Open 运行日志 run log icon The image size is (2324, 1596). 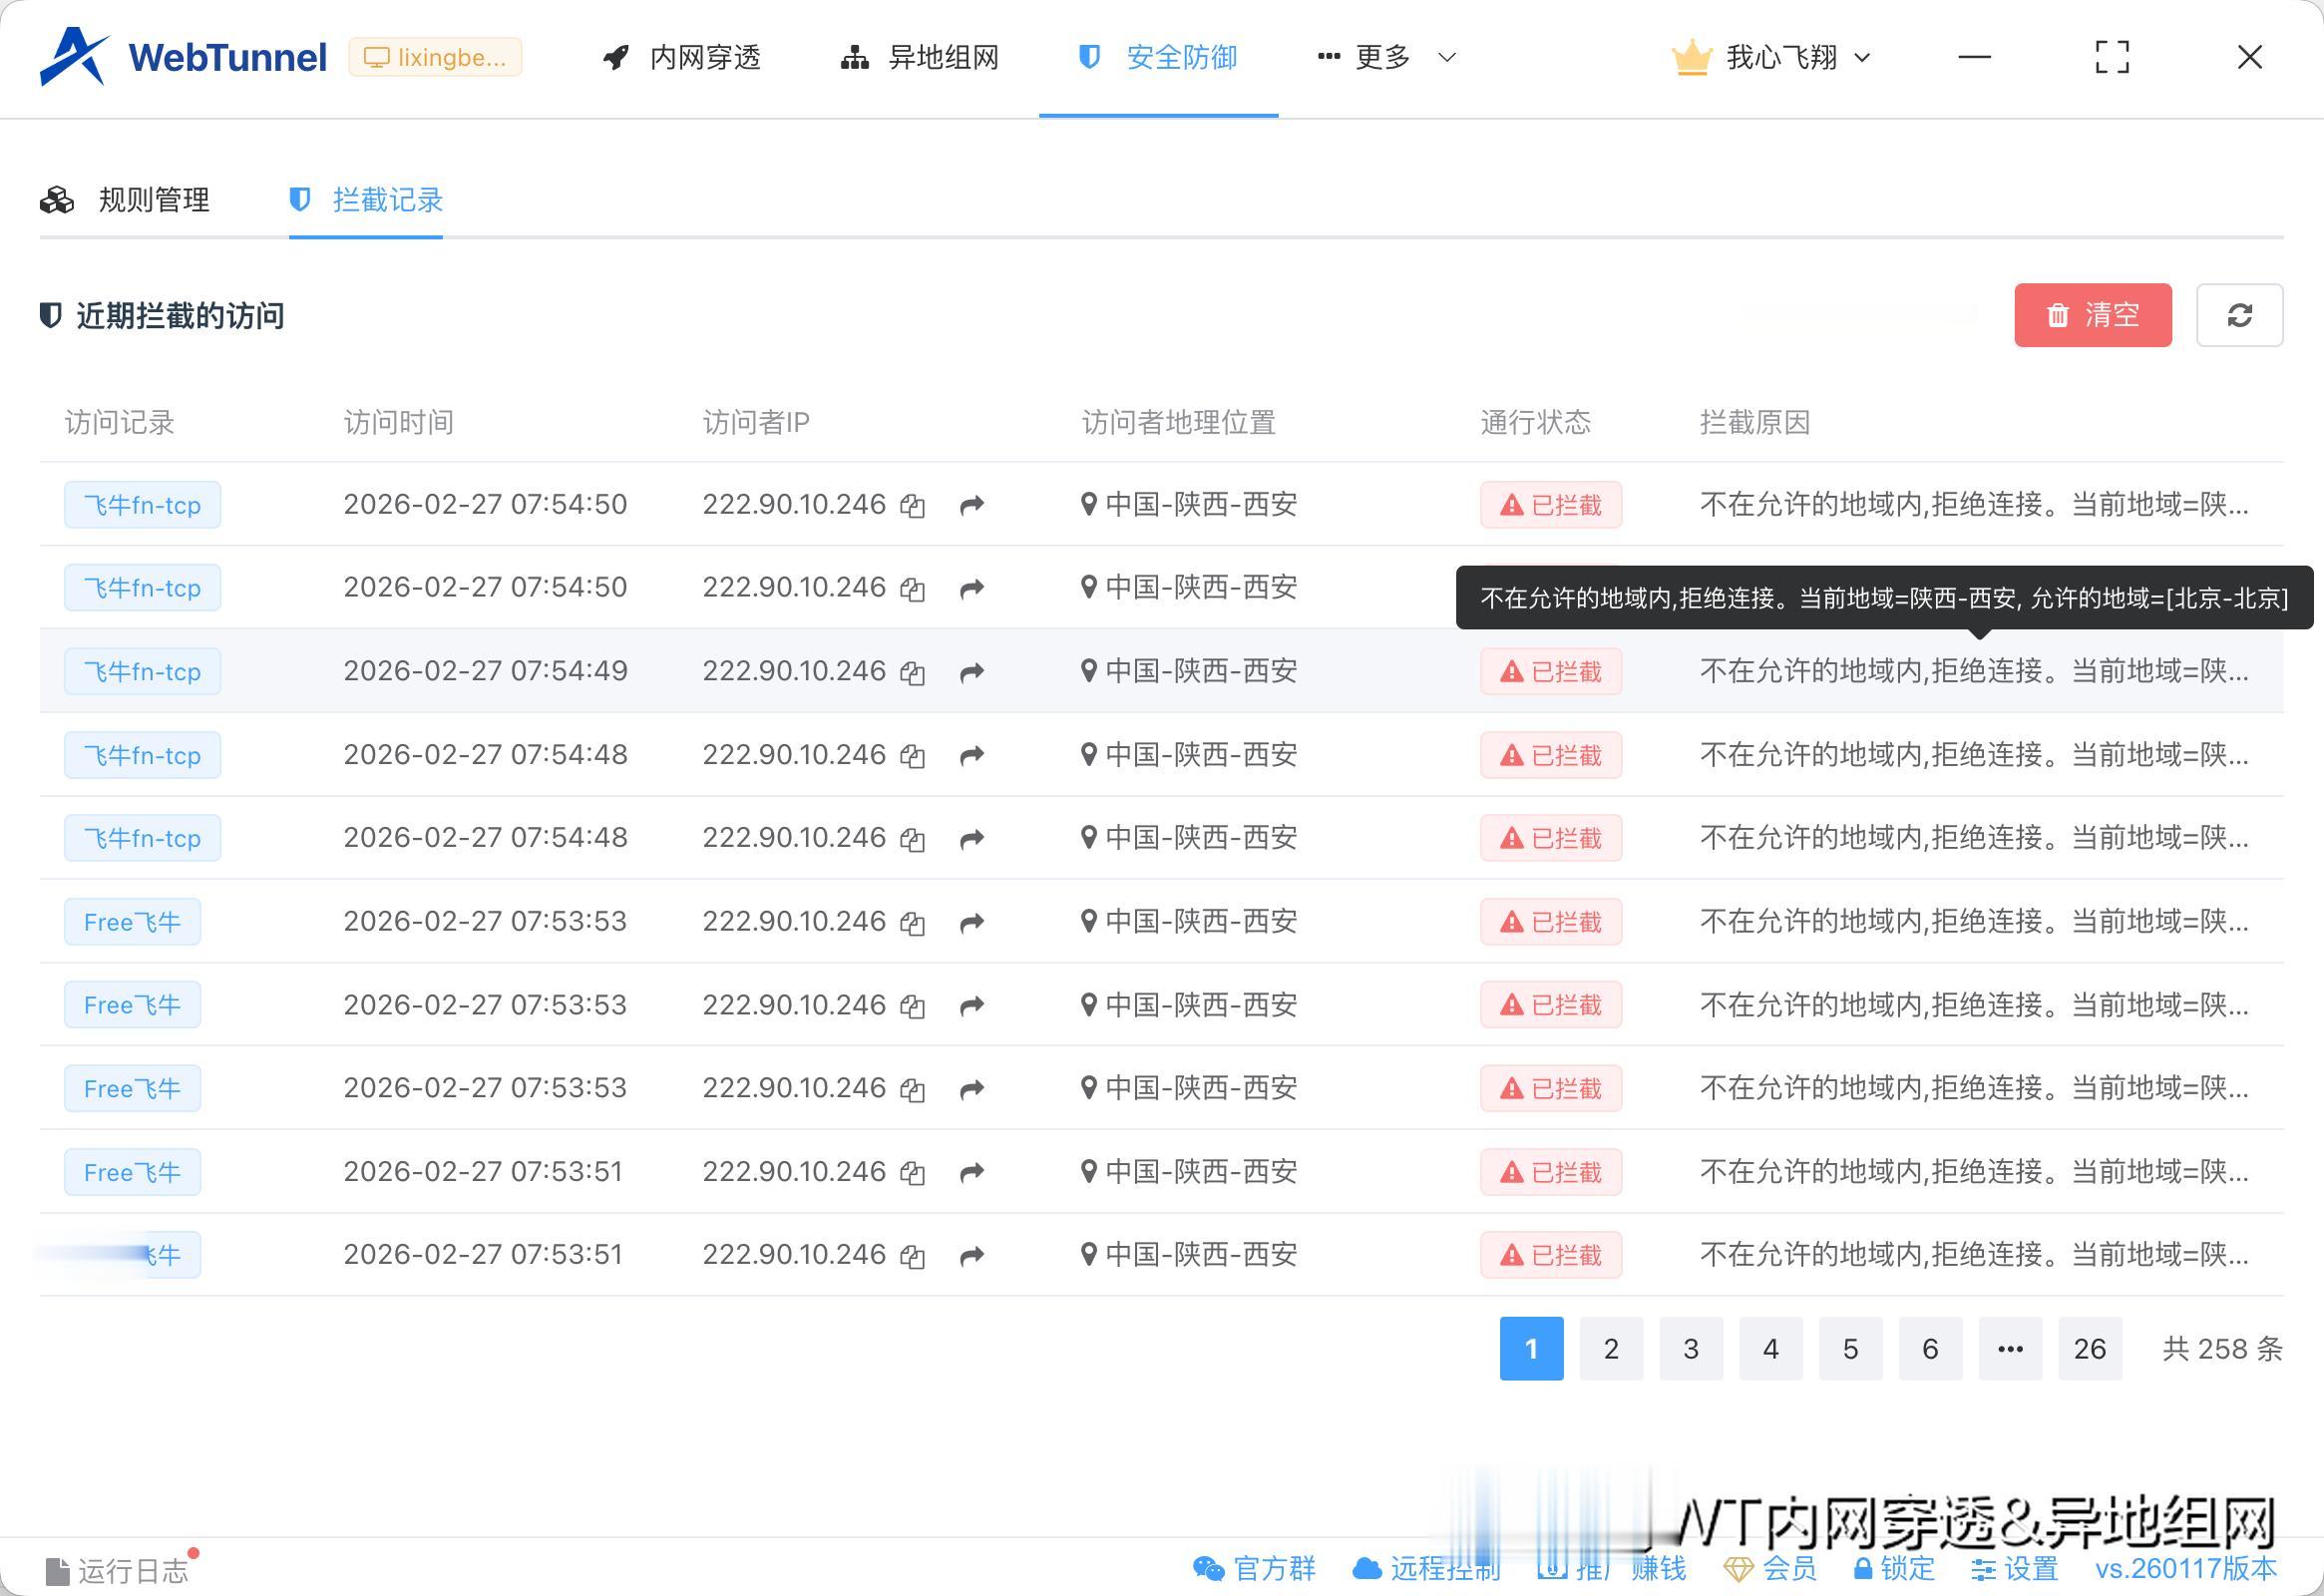coord(59,1570)
